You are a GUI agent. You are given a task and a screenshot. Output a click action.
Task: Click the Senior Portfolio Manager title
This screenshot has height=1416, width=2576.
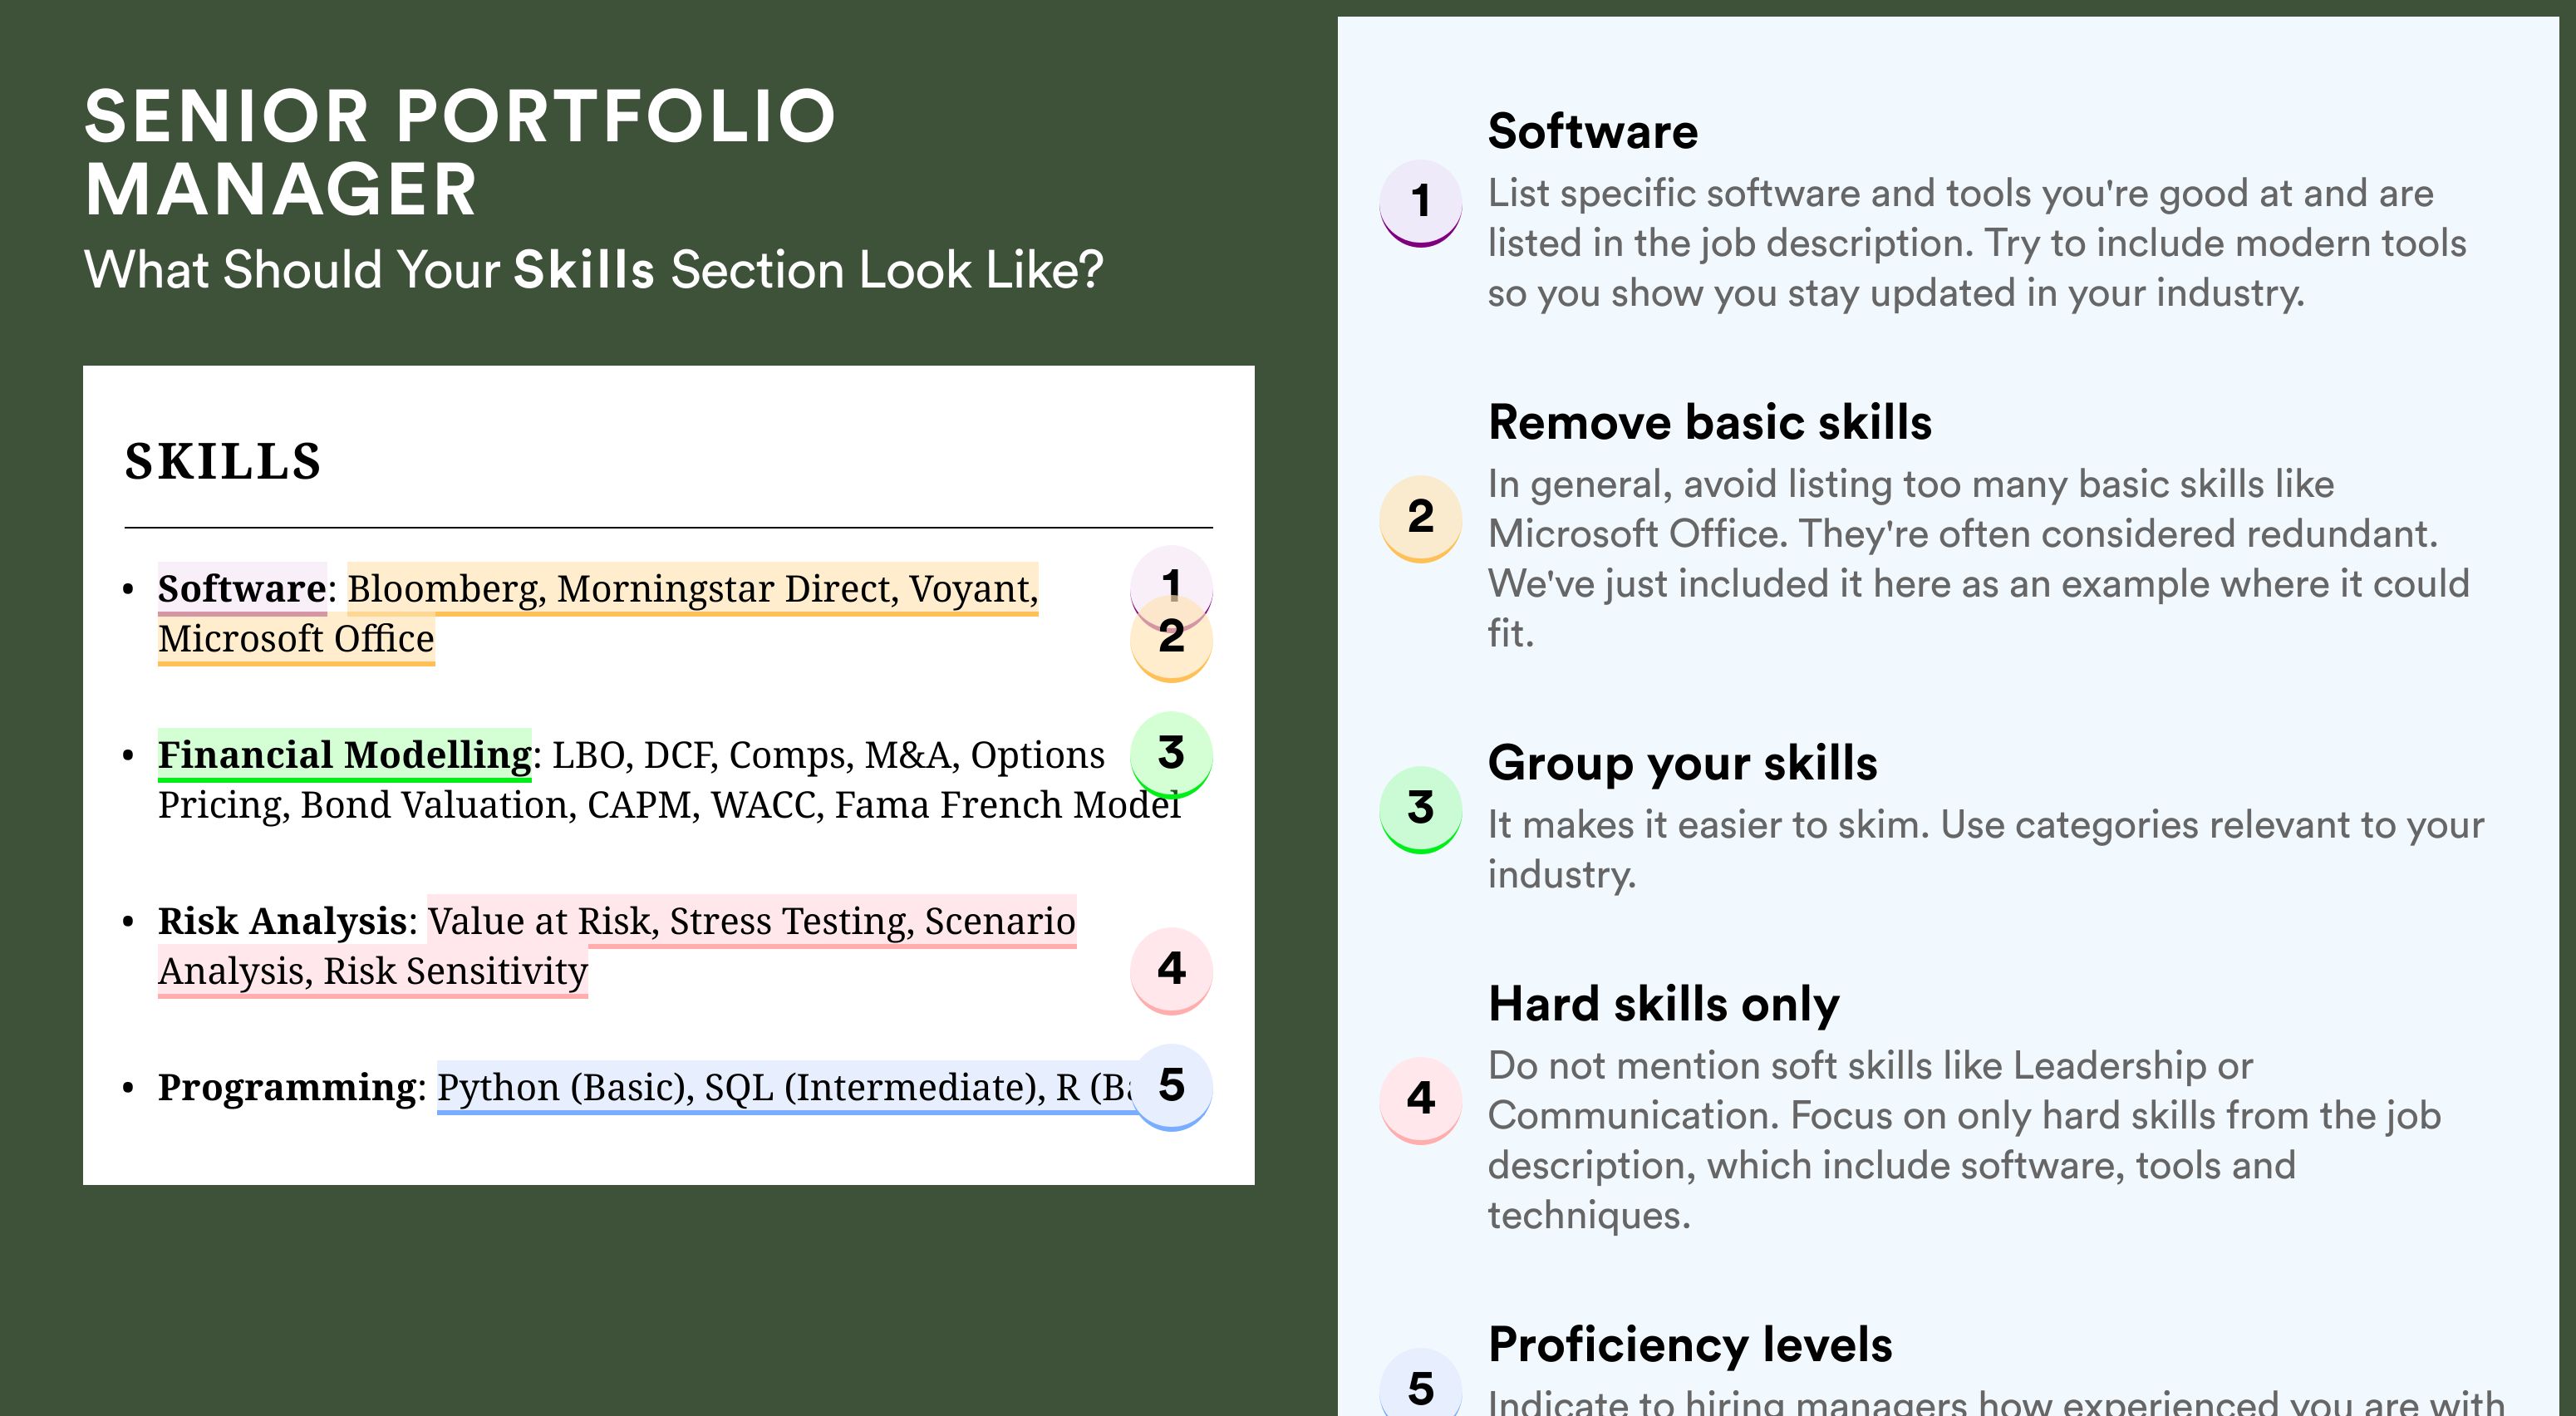point(459,152)
